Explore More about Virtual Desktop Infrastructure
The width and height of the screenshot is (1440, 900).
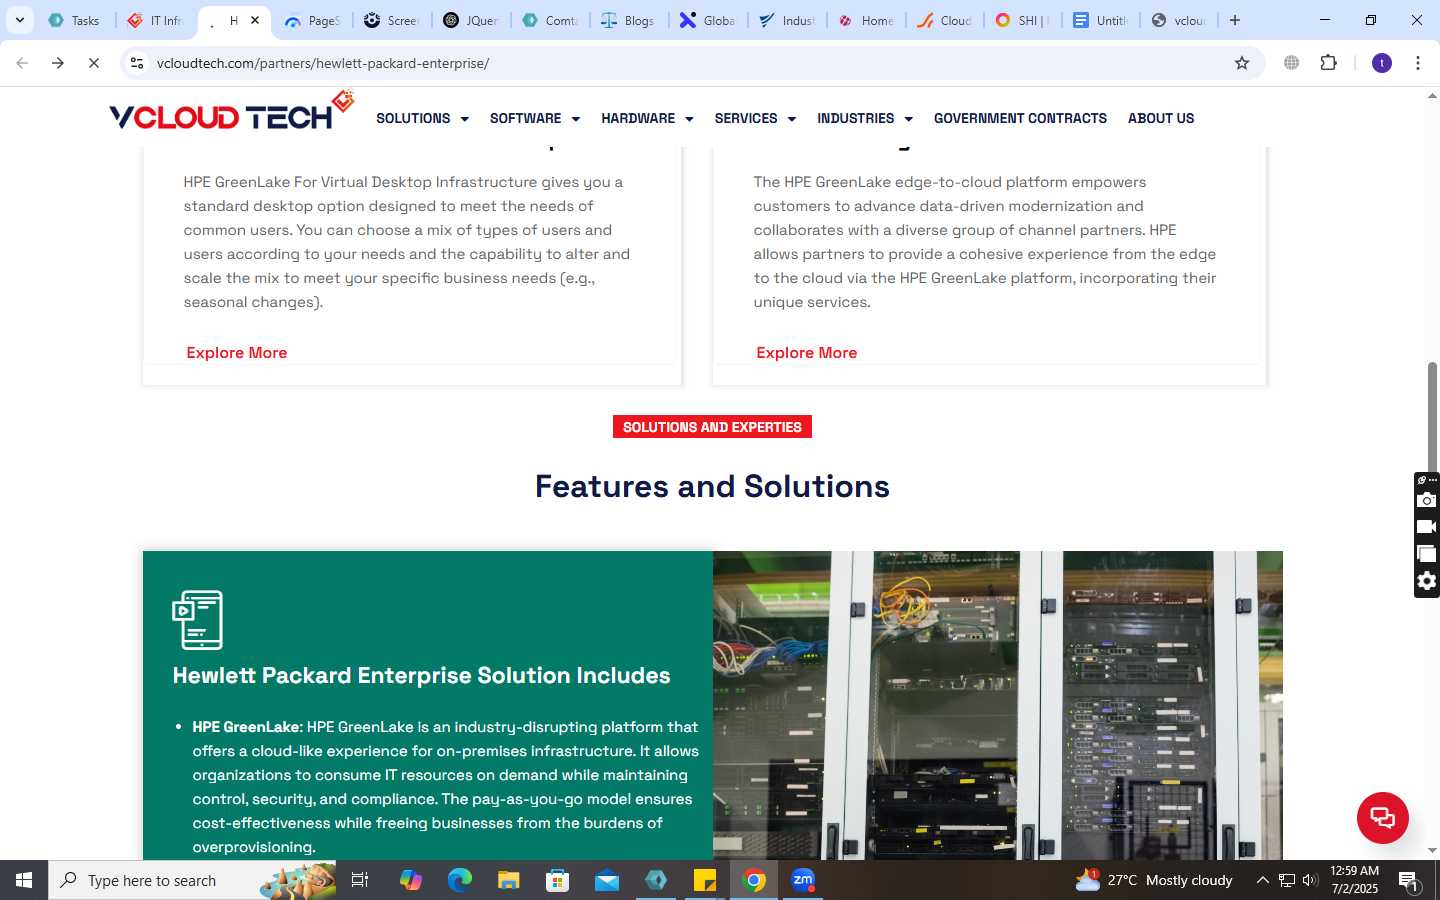pos(237,353)
